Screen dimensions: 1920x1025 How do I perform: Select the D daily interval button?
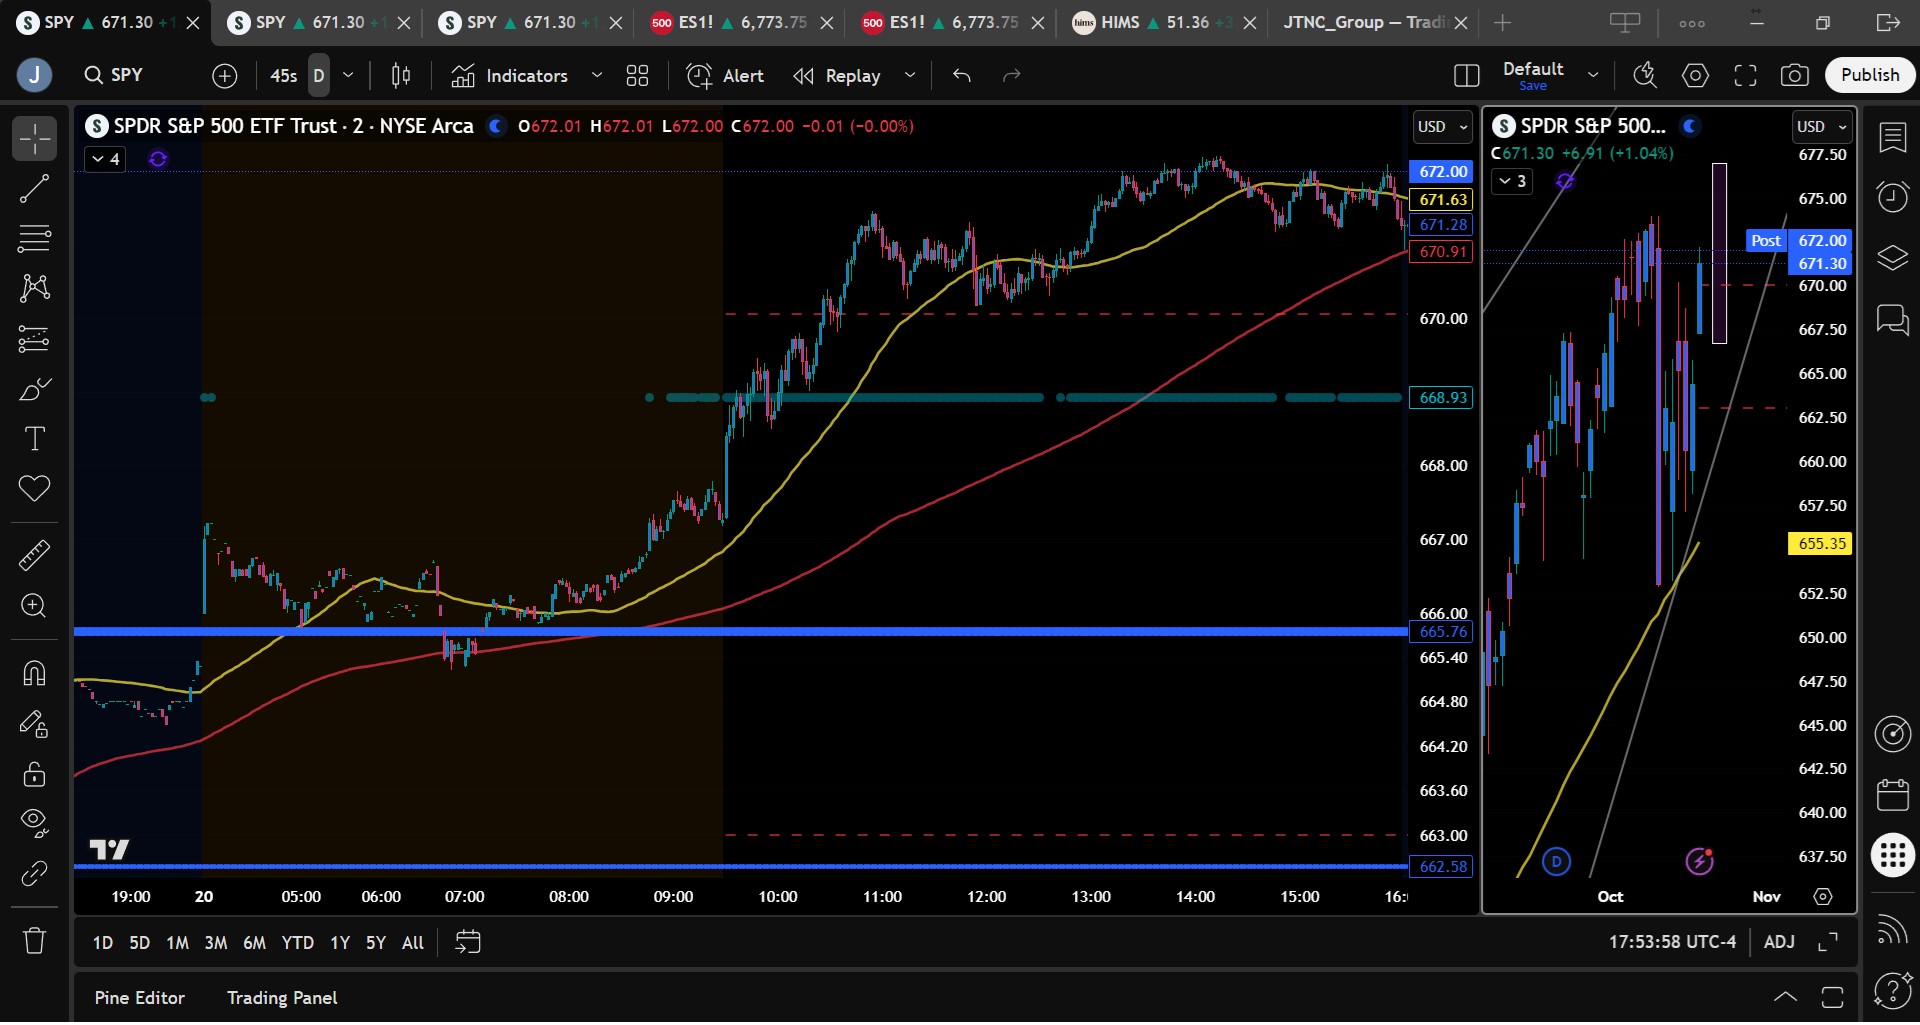[x=319, y=75]
